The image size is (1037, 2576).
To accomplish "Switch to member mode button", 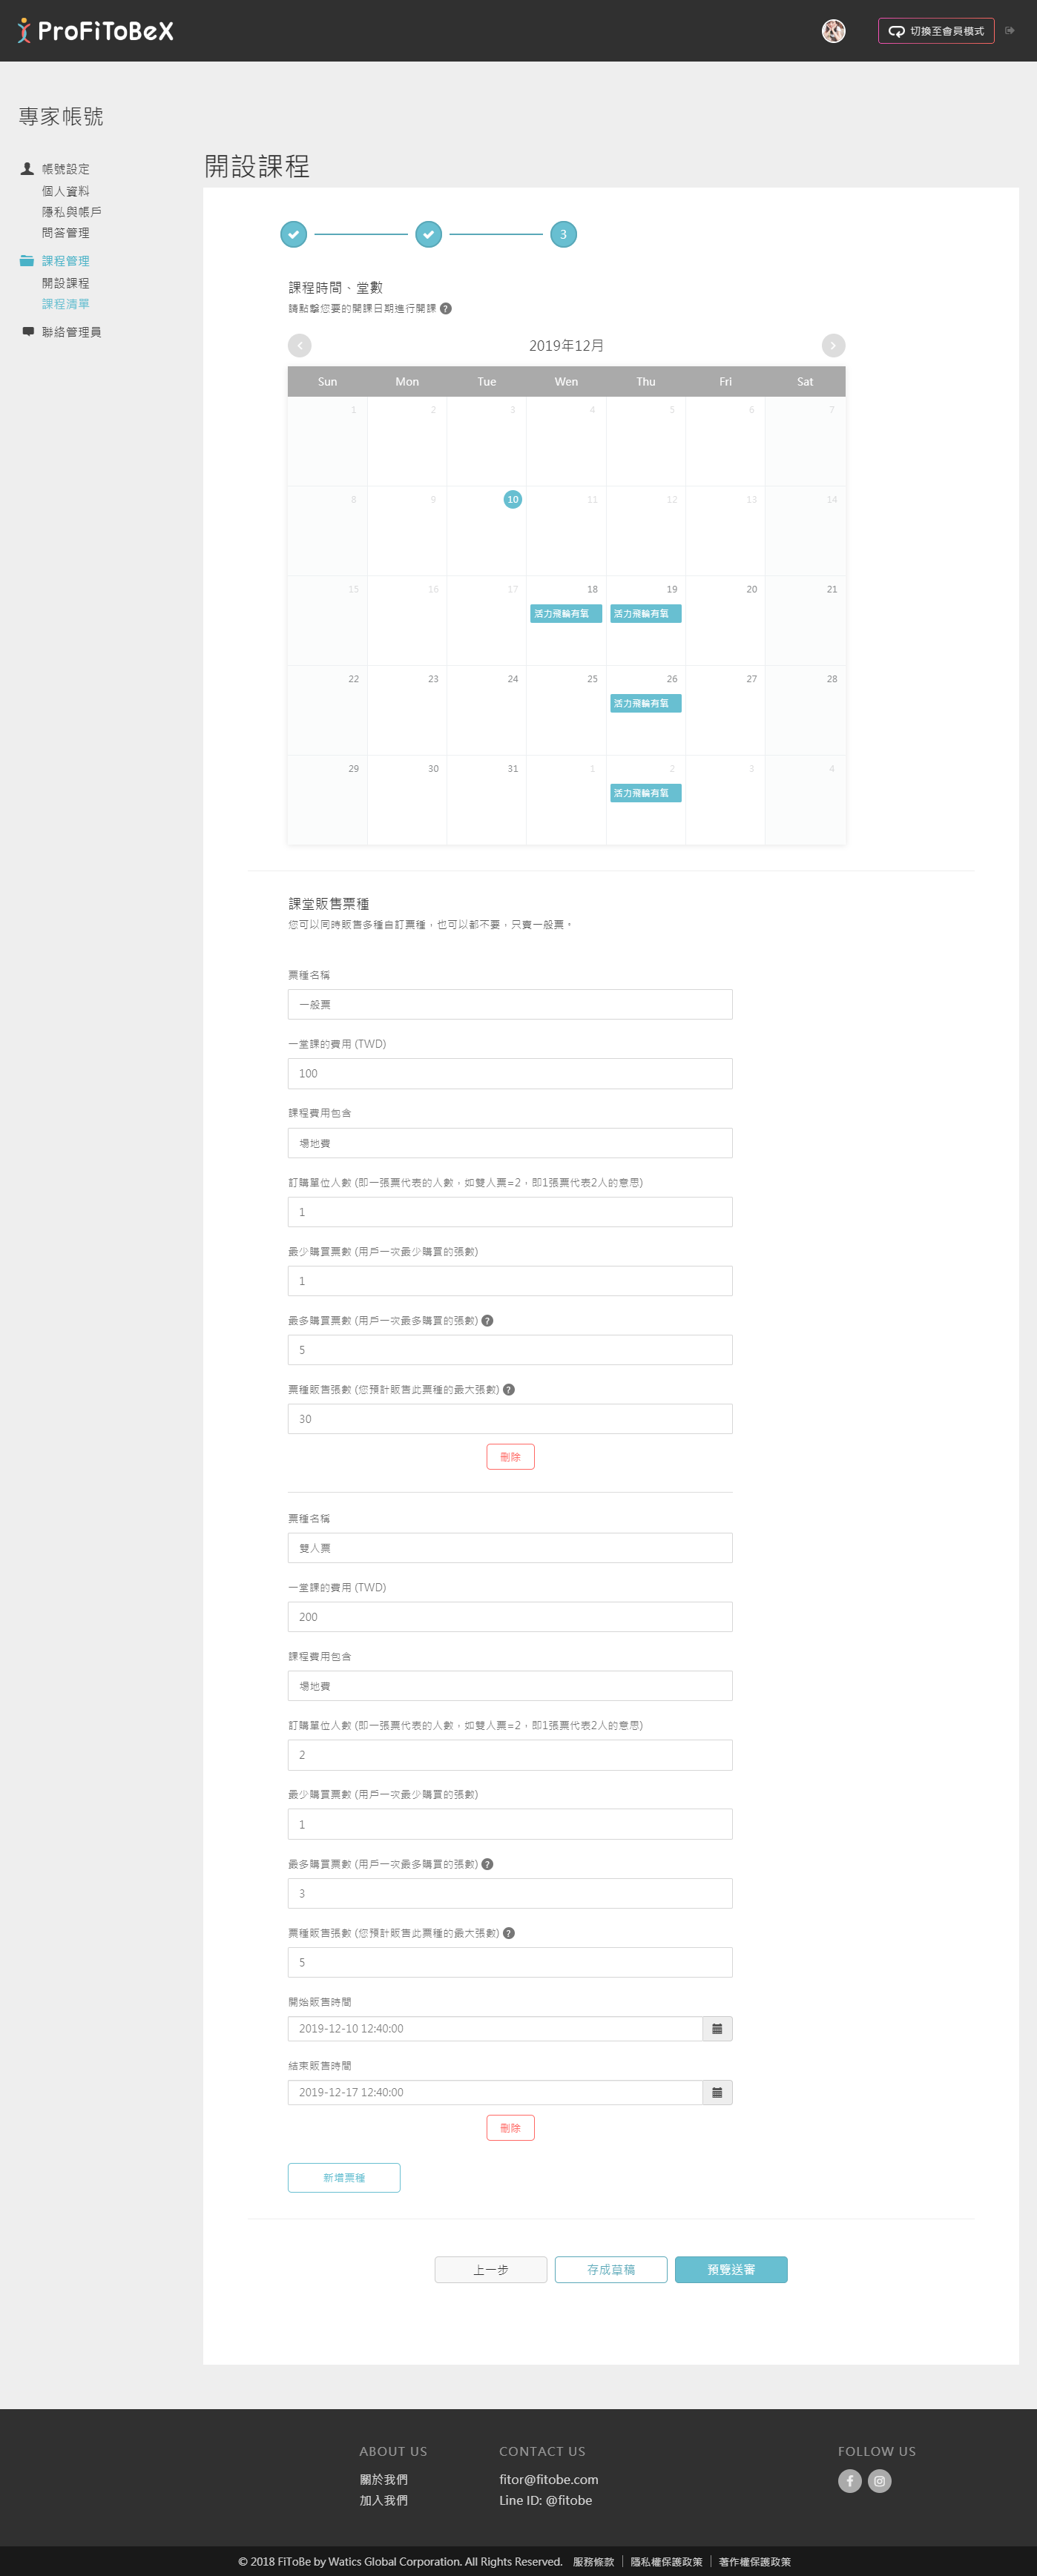I will [936, 31].
